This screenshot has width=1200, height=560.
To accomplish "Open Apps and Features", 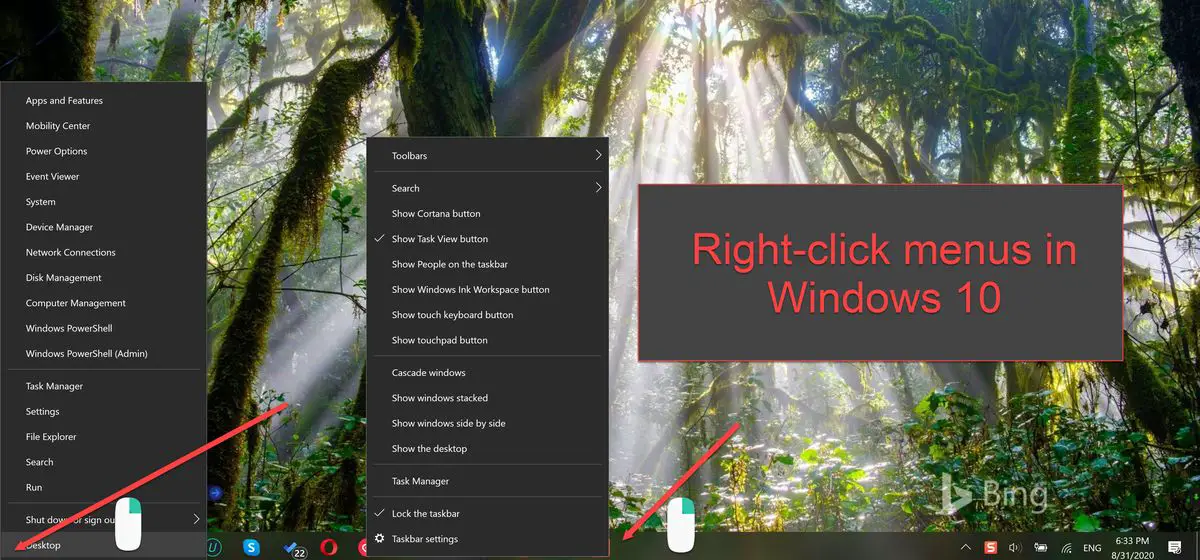I will 103,100.
